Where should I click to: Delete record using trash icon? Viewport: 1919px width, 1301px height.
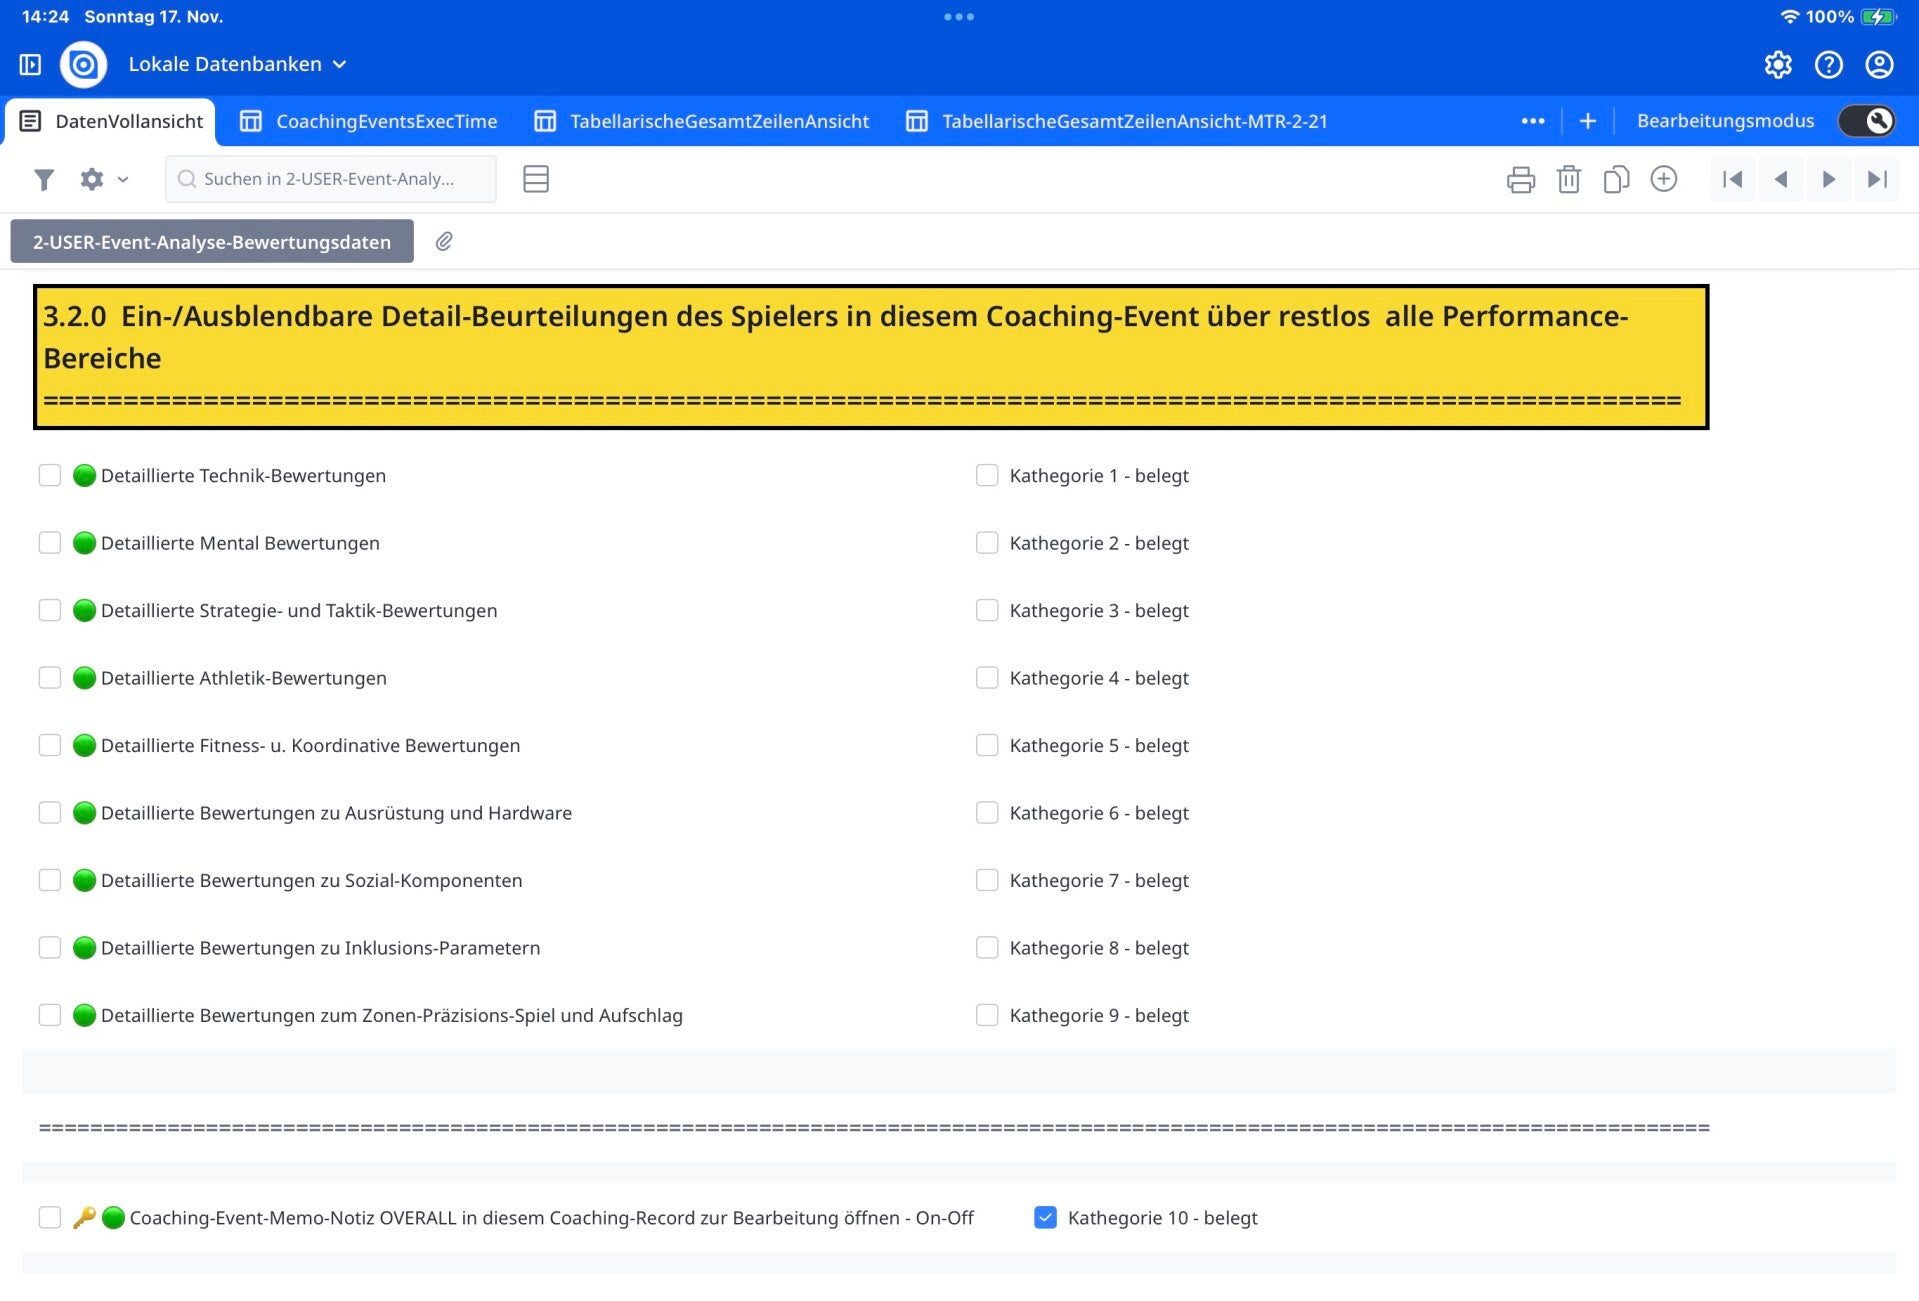click(x=1568, y=180)
